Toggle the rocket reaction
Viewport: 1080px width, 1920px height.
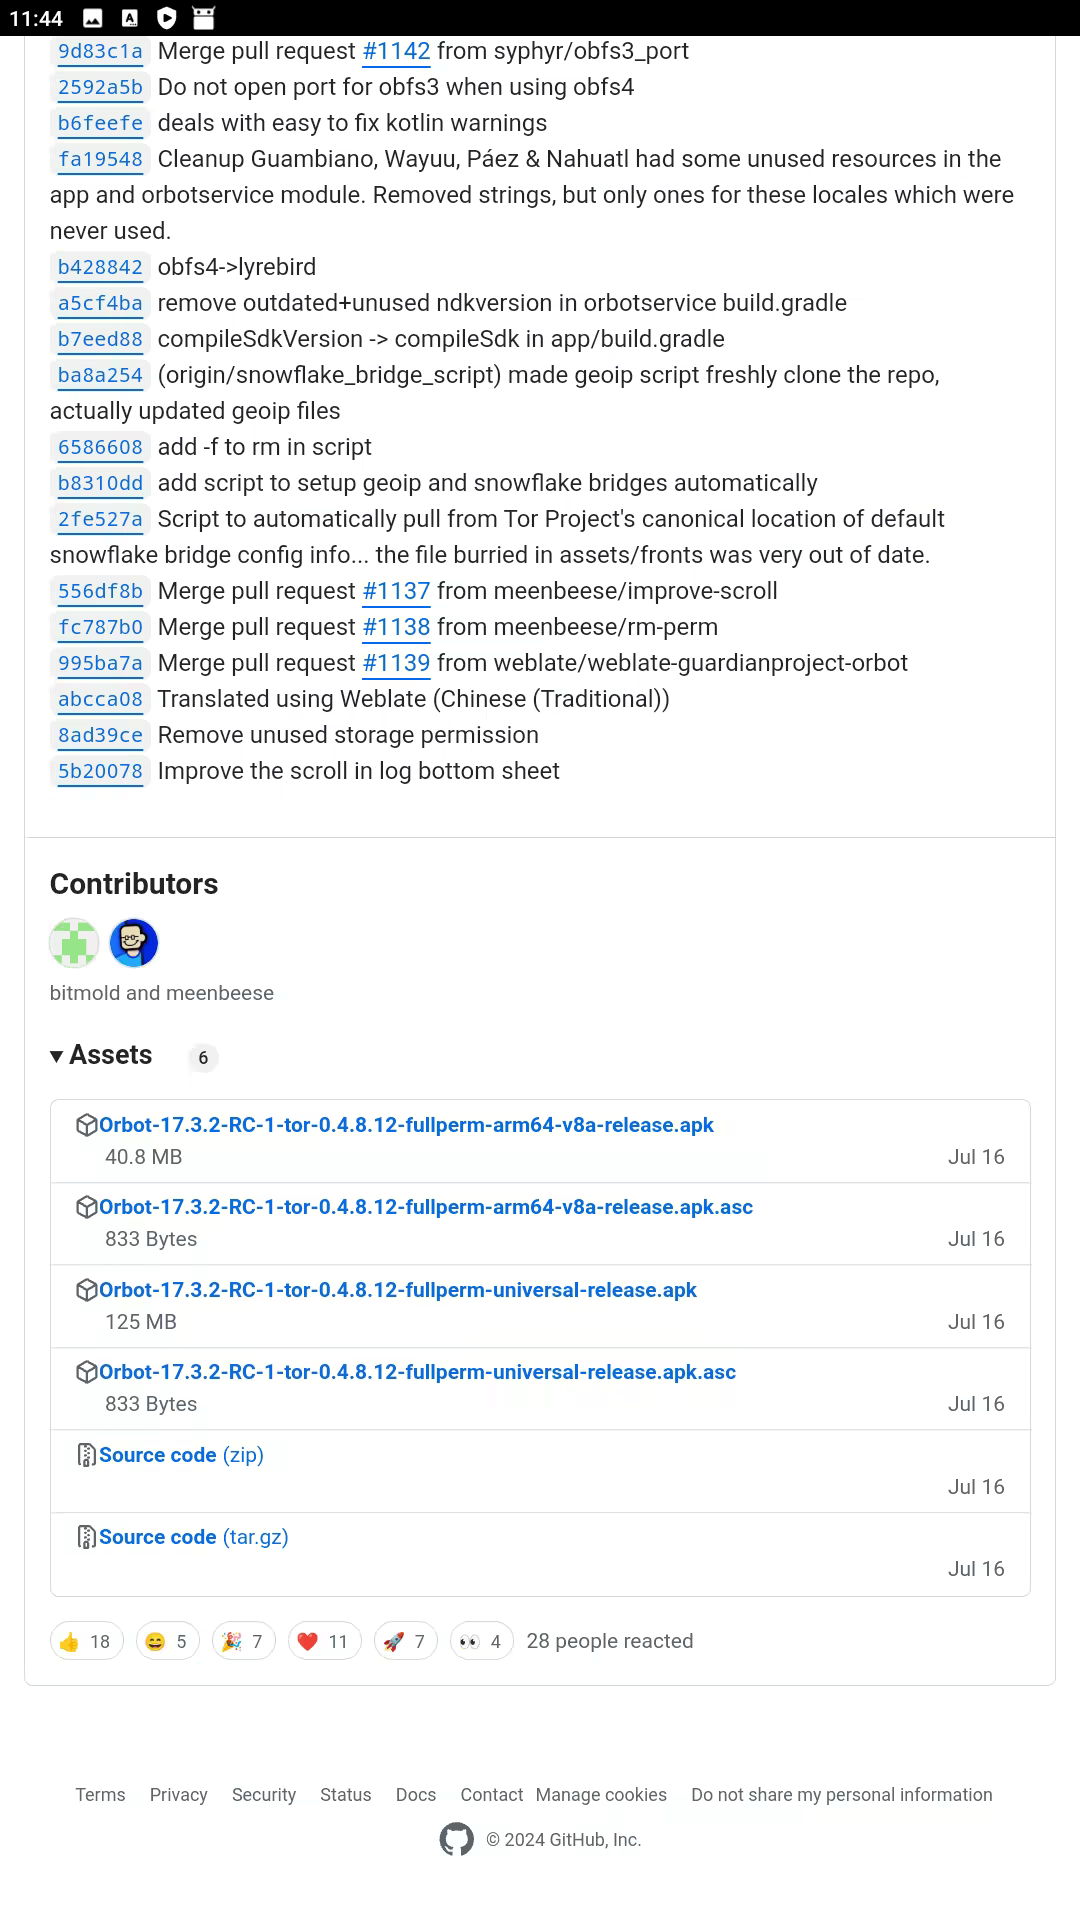point(403,1640)
